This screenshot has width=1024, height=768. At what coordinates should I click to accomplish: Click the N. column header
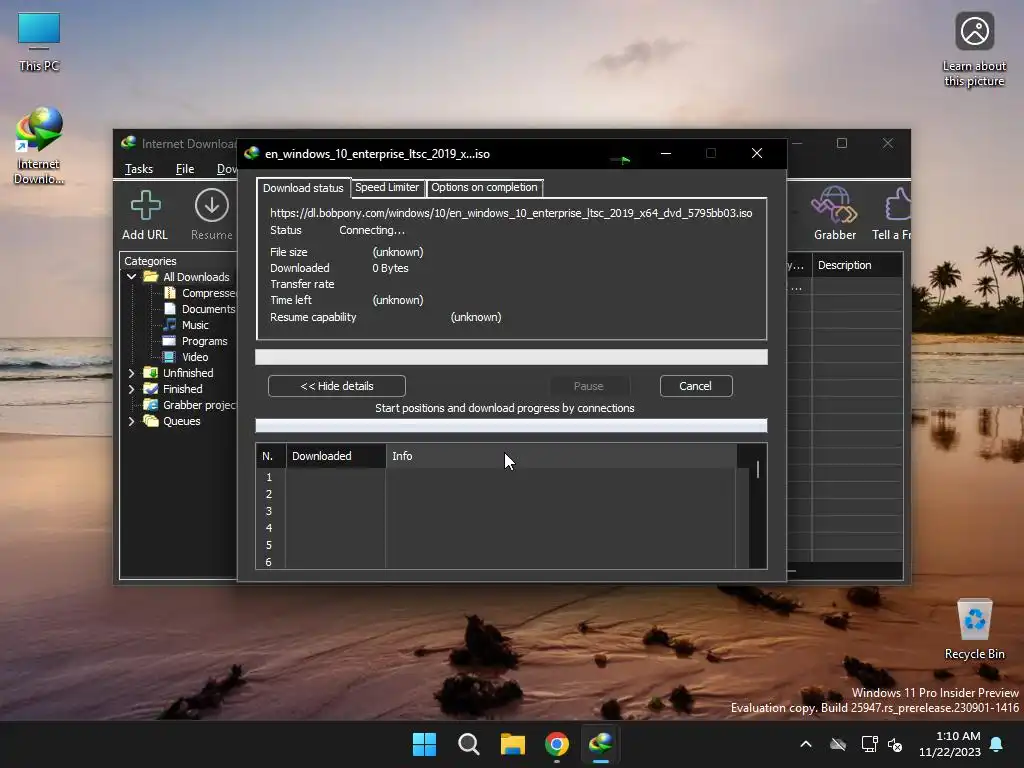[x=271, y=456]
